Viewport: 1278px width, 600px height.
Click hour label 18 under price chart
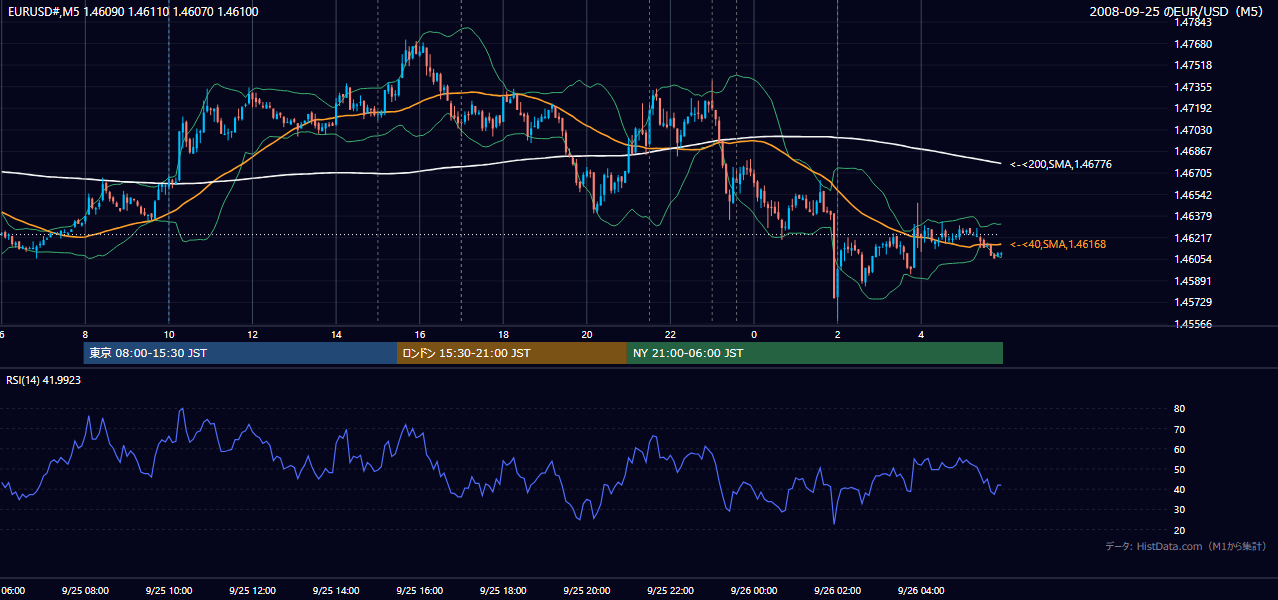coord(503,334)
